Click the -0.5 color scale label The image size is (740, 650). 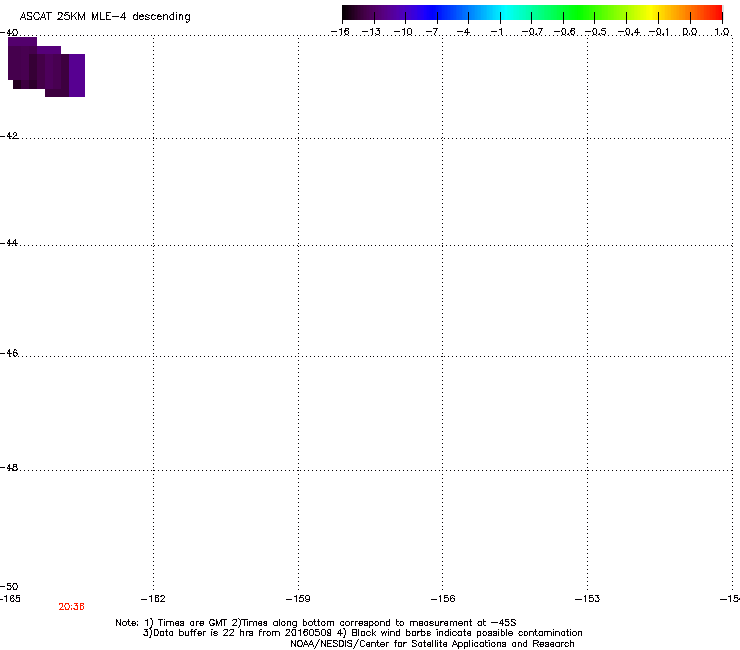596,32
